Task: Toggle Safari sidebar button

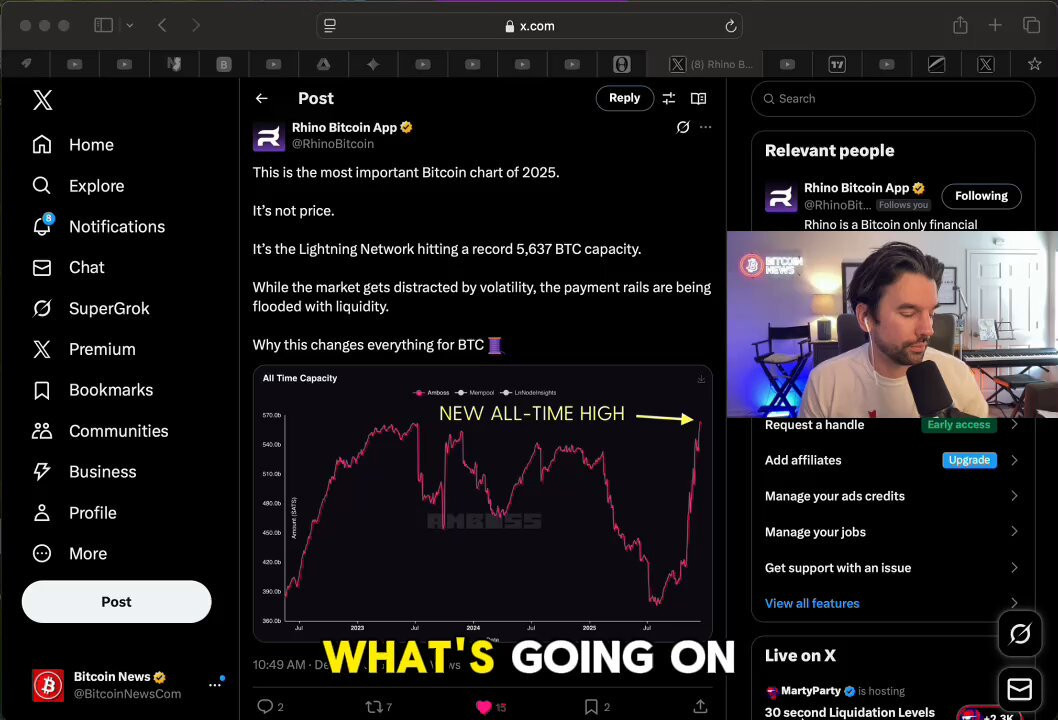Action: [103, 25]
